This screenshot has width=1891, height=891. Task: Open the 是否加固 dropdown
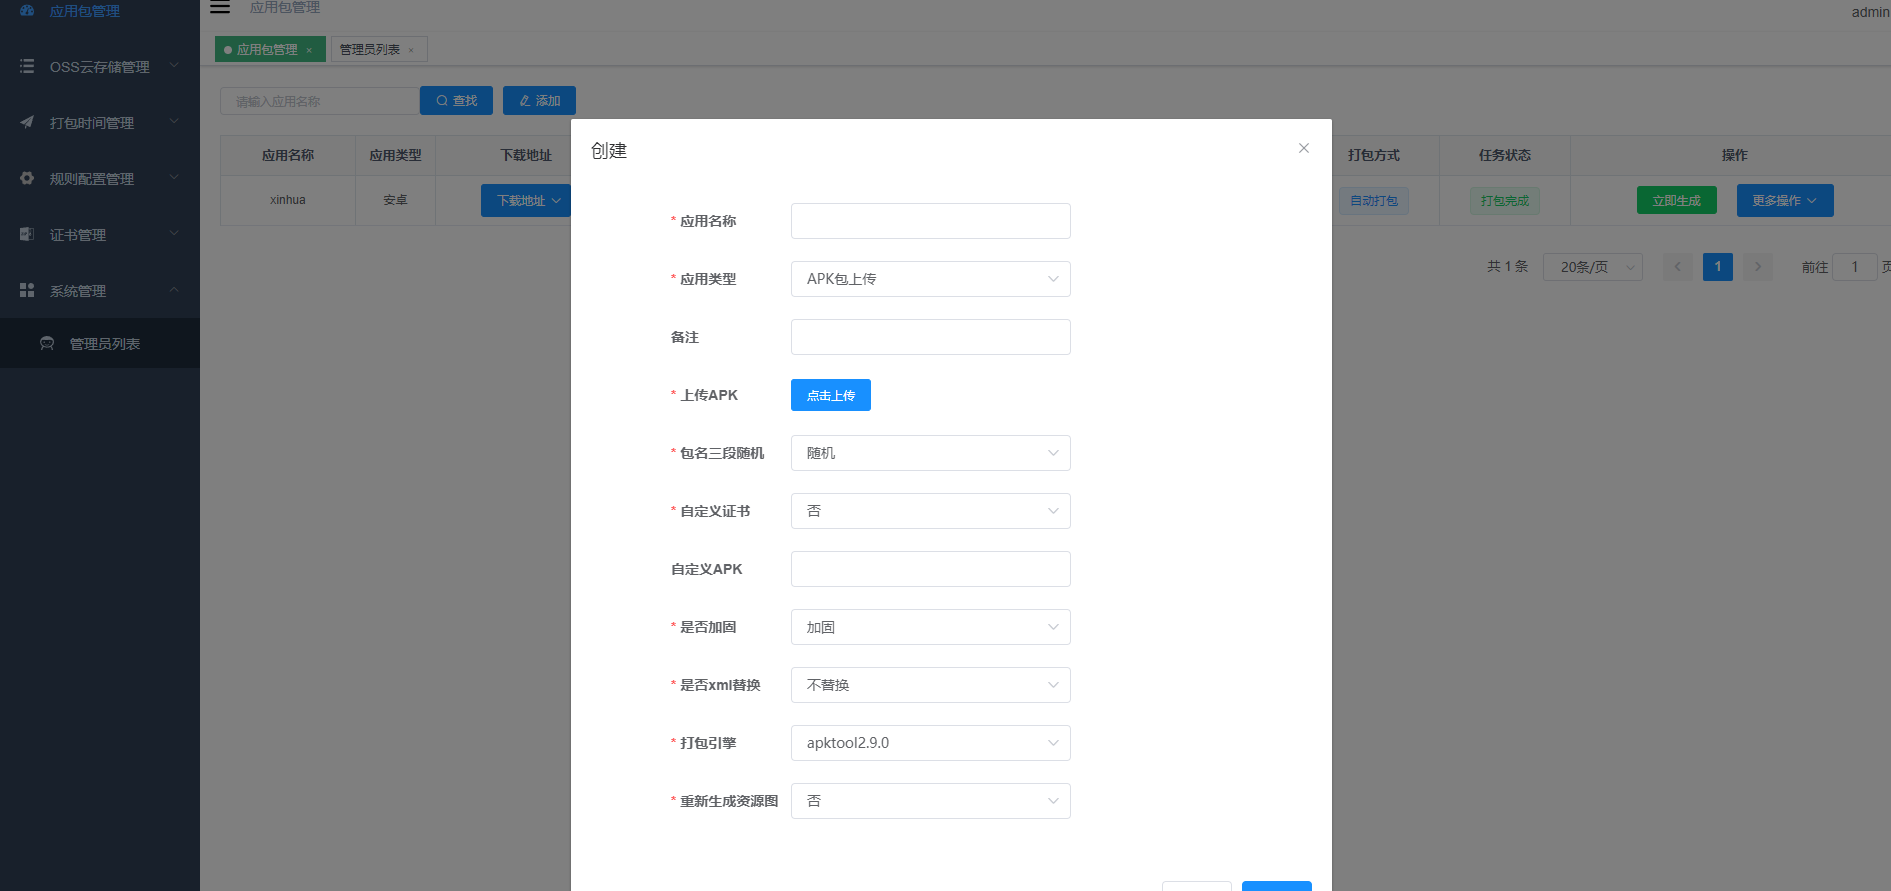(930, 627)
